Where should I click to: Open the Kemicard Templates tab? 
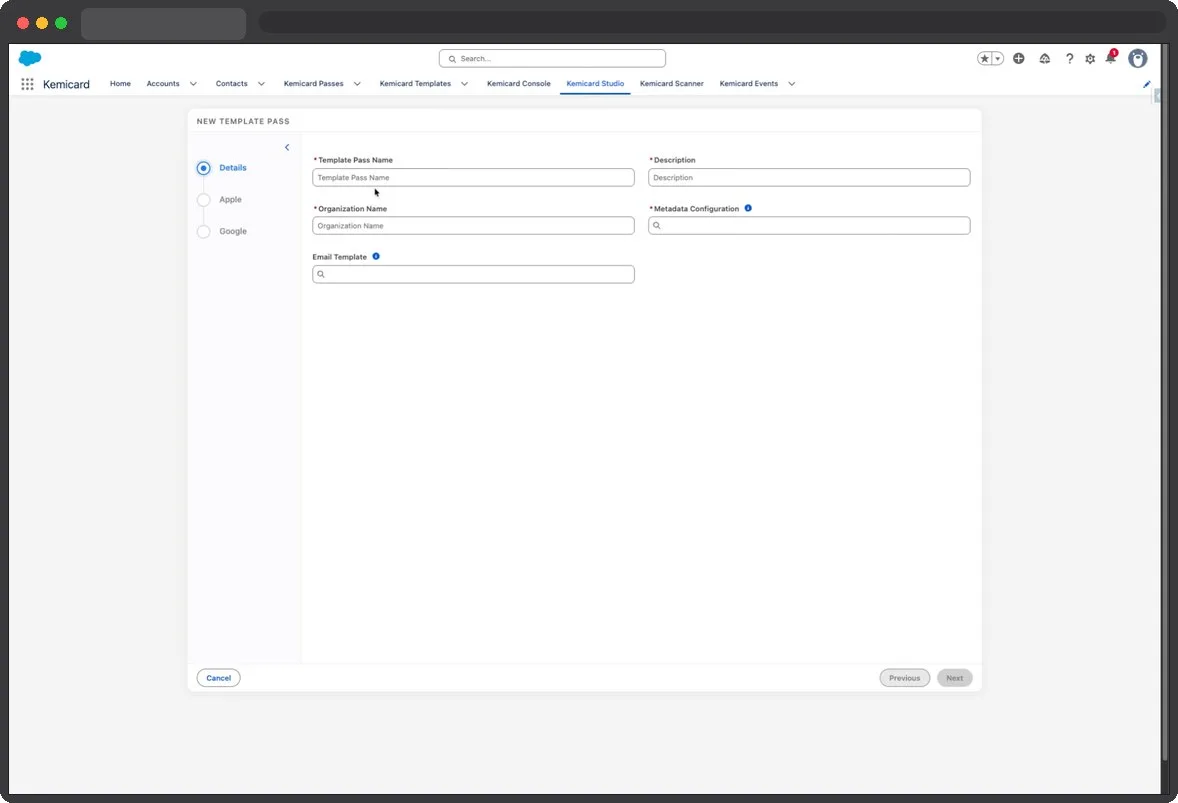[415, 83]
